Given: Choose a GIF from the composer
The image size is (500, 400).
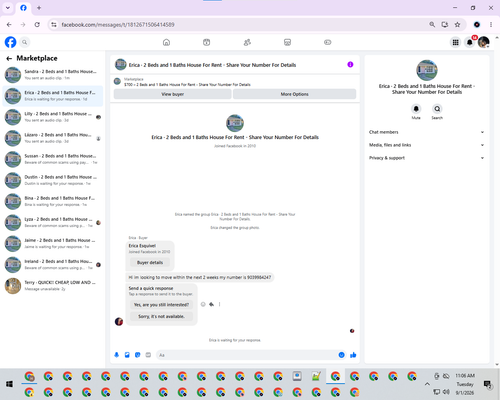Looking at the screenshot, I should point(148,355).
